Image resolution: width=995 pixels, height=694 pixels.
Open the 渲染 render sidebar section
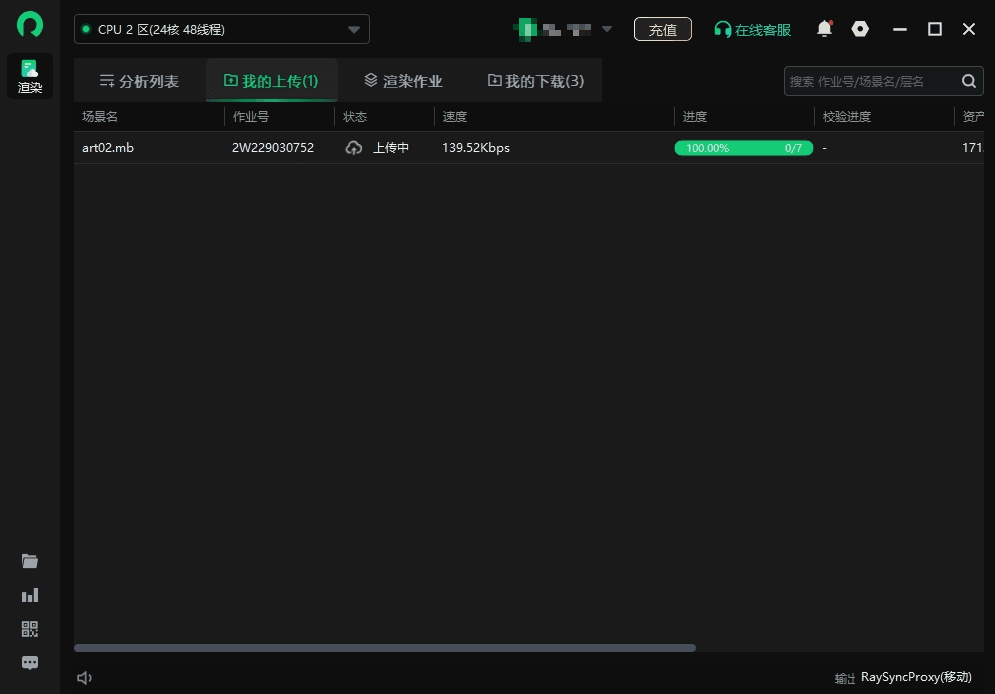click(30, 77)
